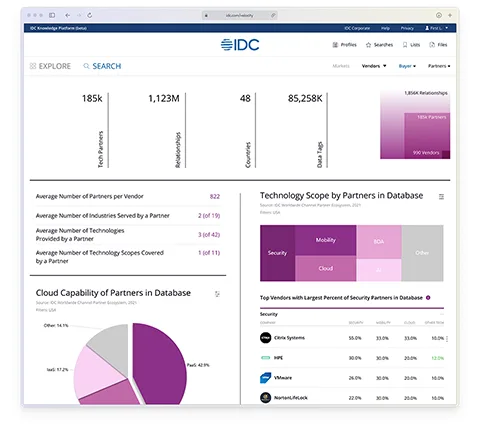The width and height of the screenshot is (480, 427).
Task: Open the Technology Scope chart menu icon
Action: 441,197
